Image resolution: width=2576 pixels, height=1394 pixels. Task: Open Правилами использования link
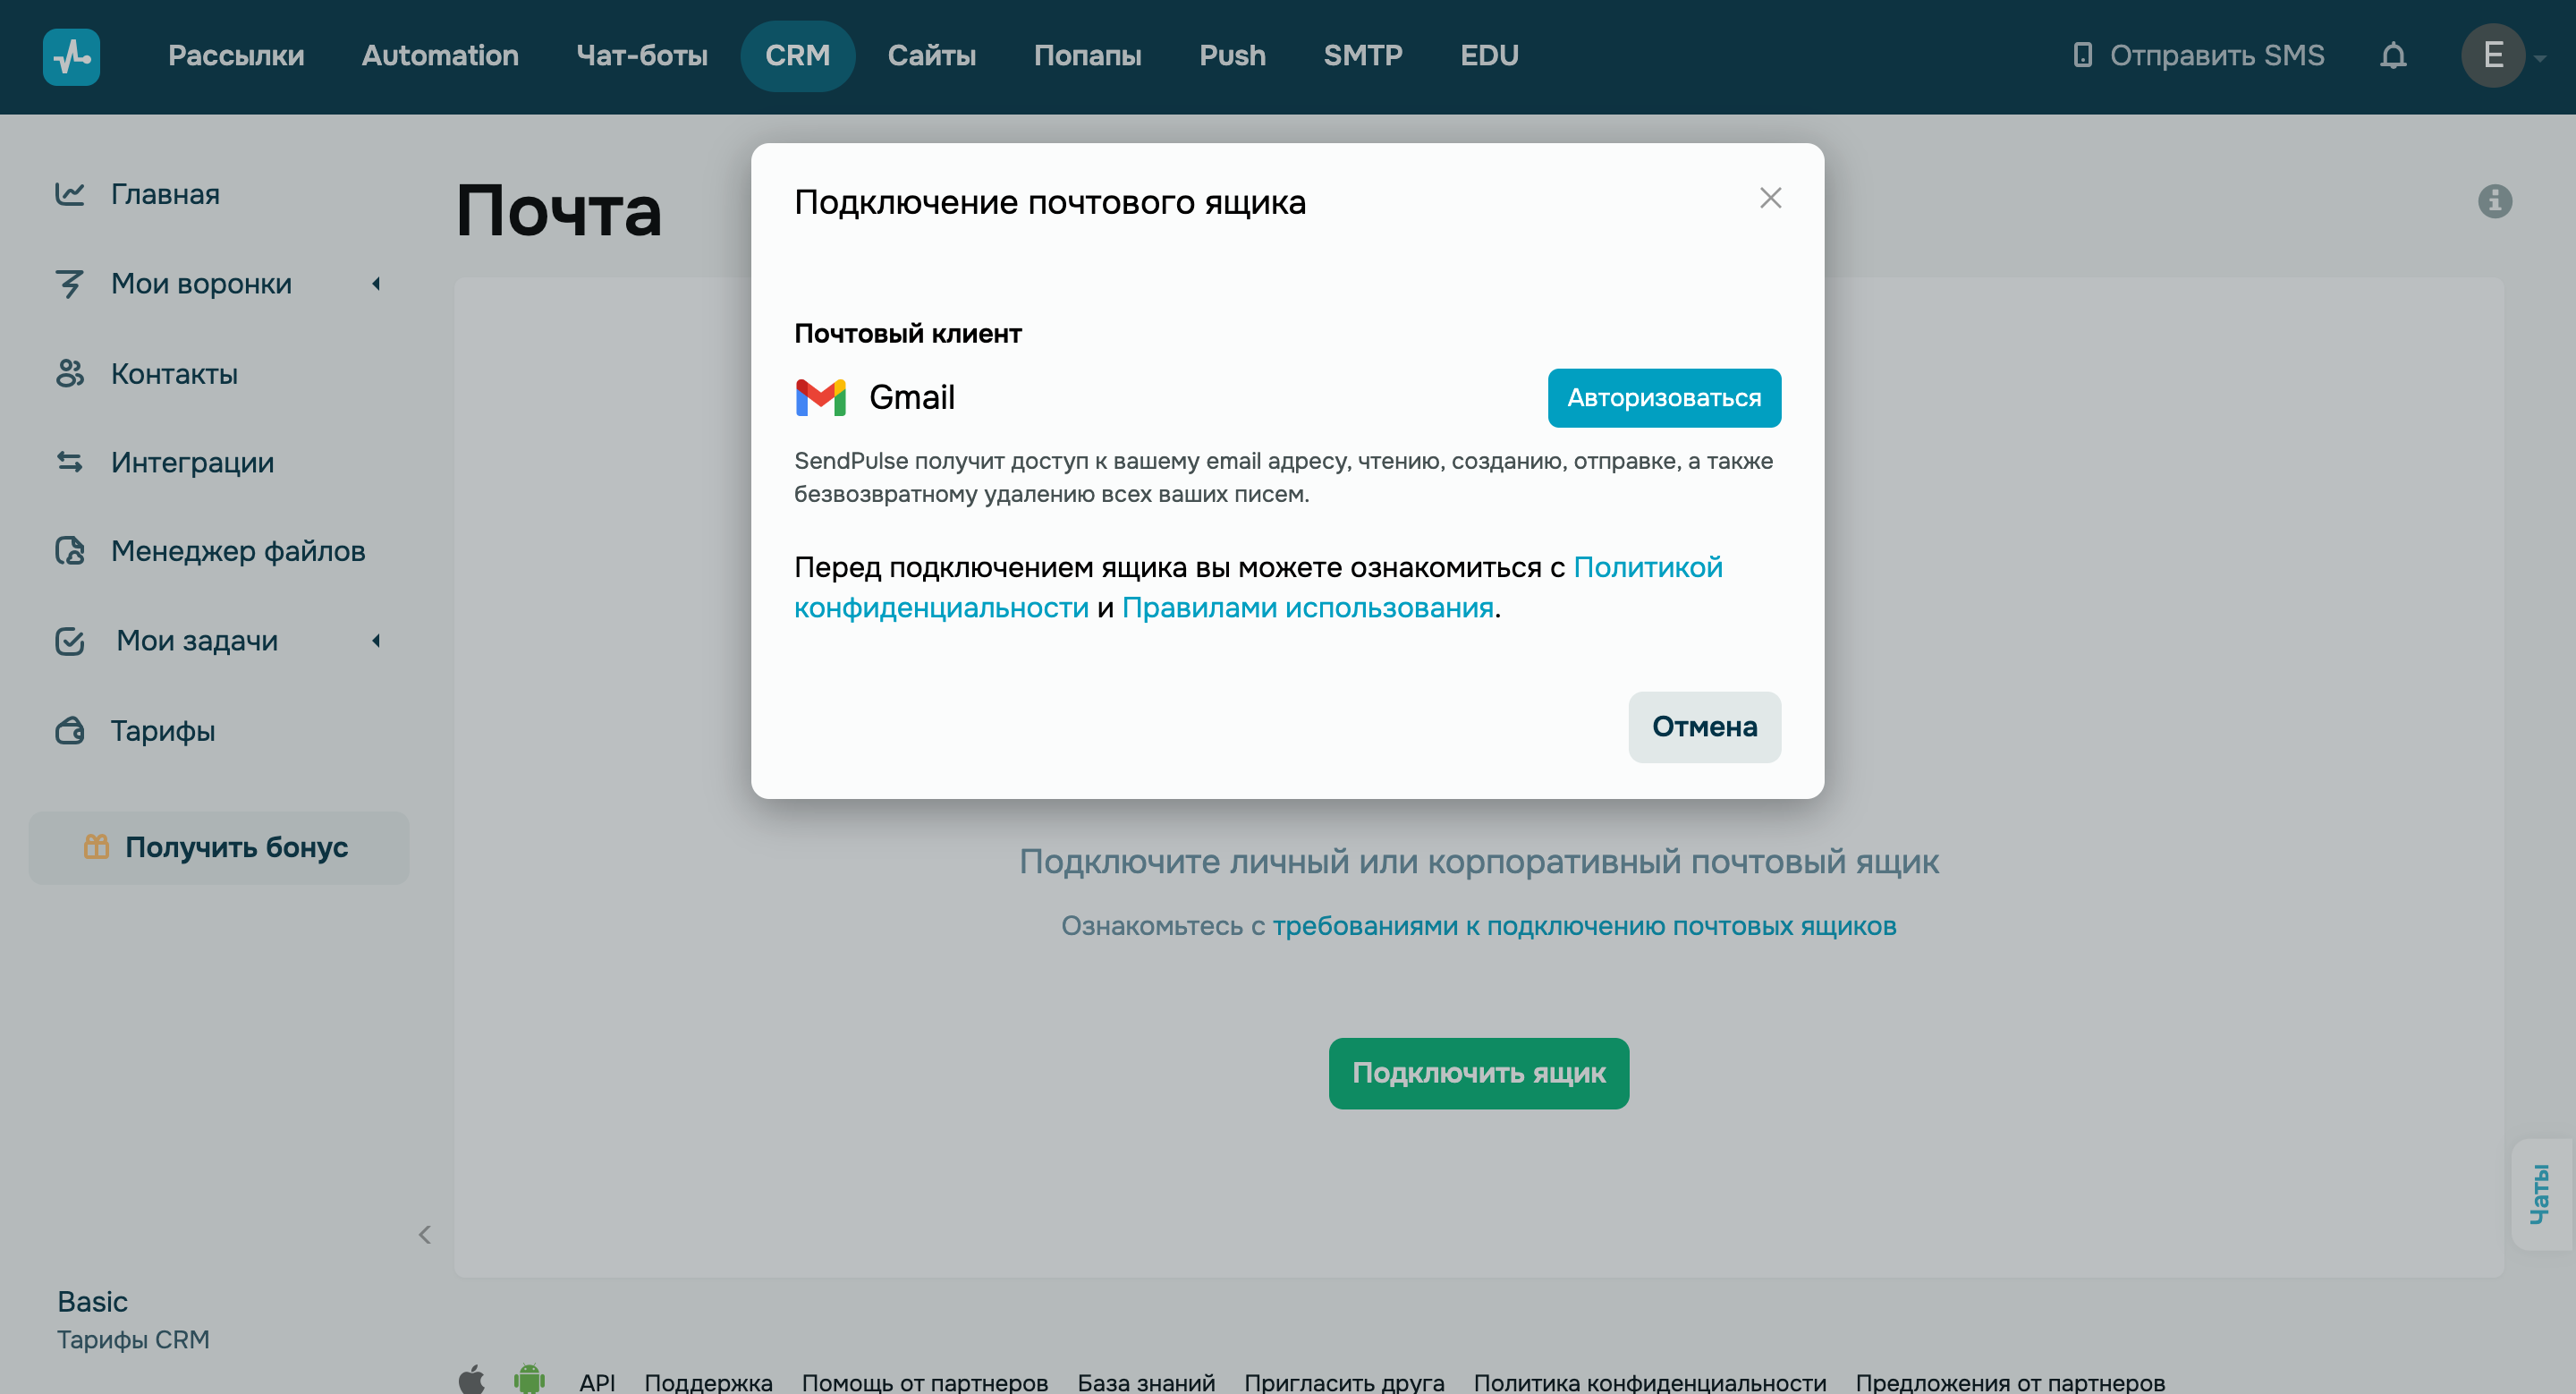pyautogui.click(x=1307, y=608)
